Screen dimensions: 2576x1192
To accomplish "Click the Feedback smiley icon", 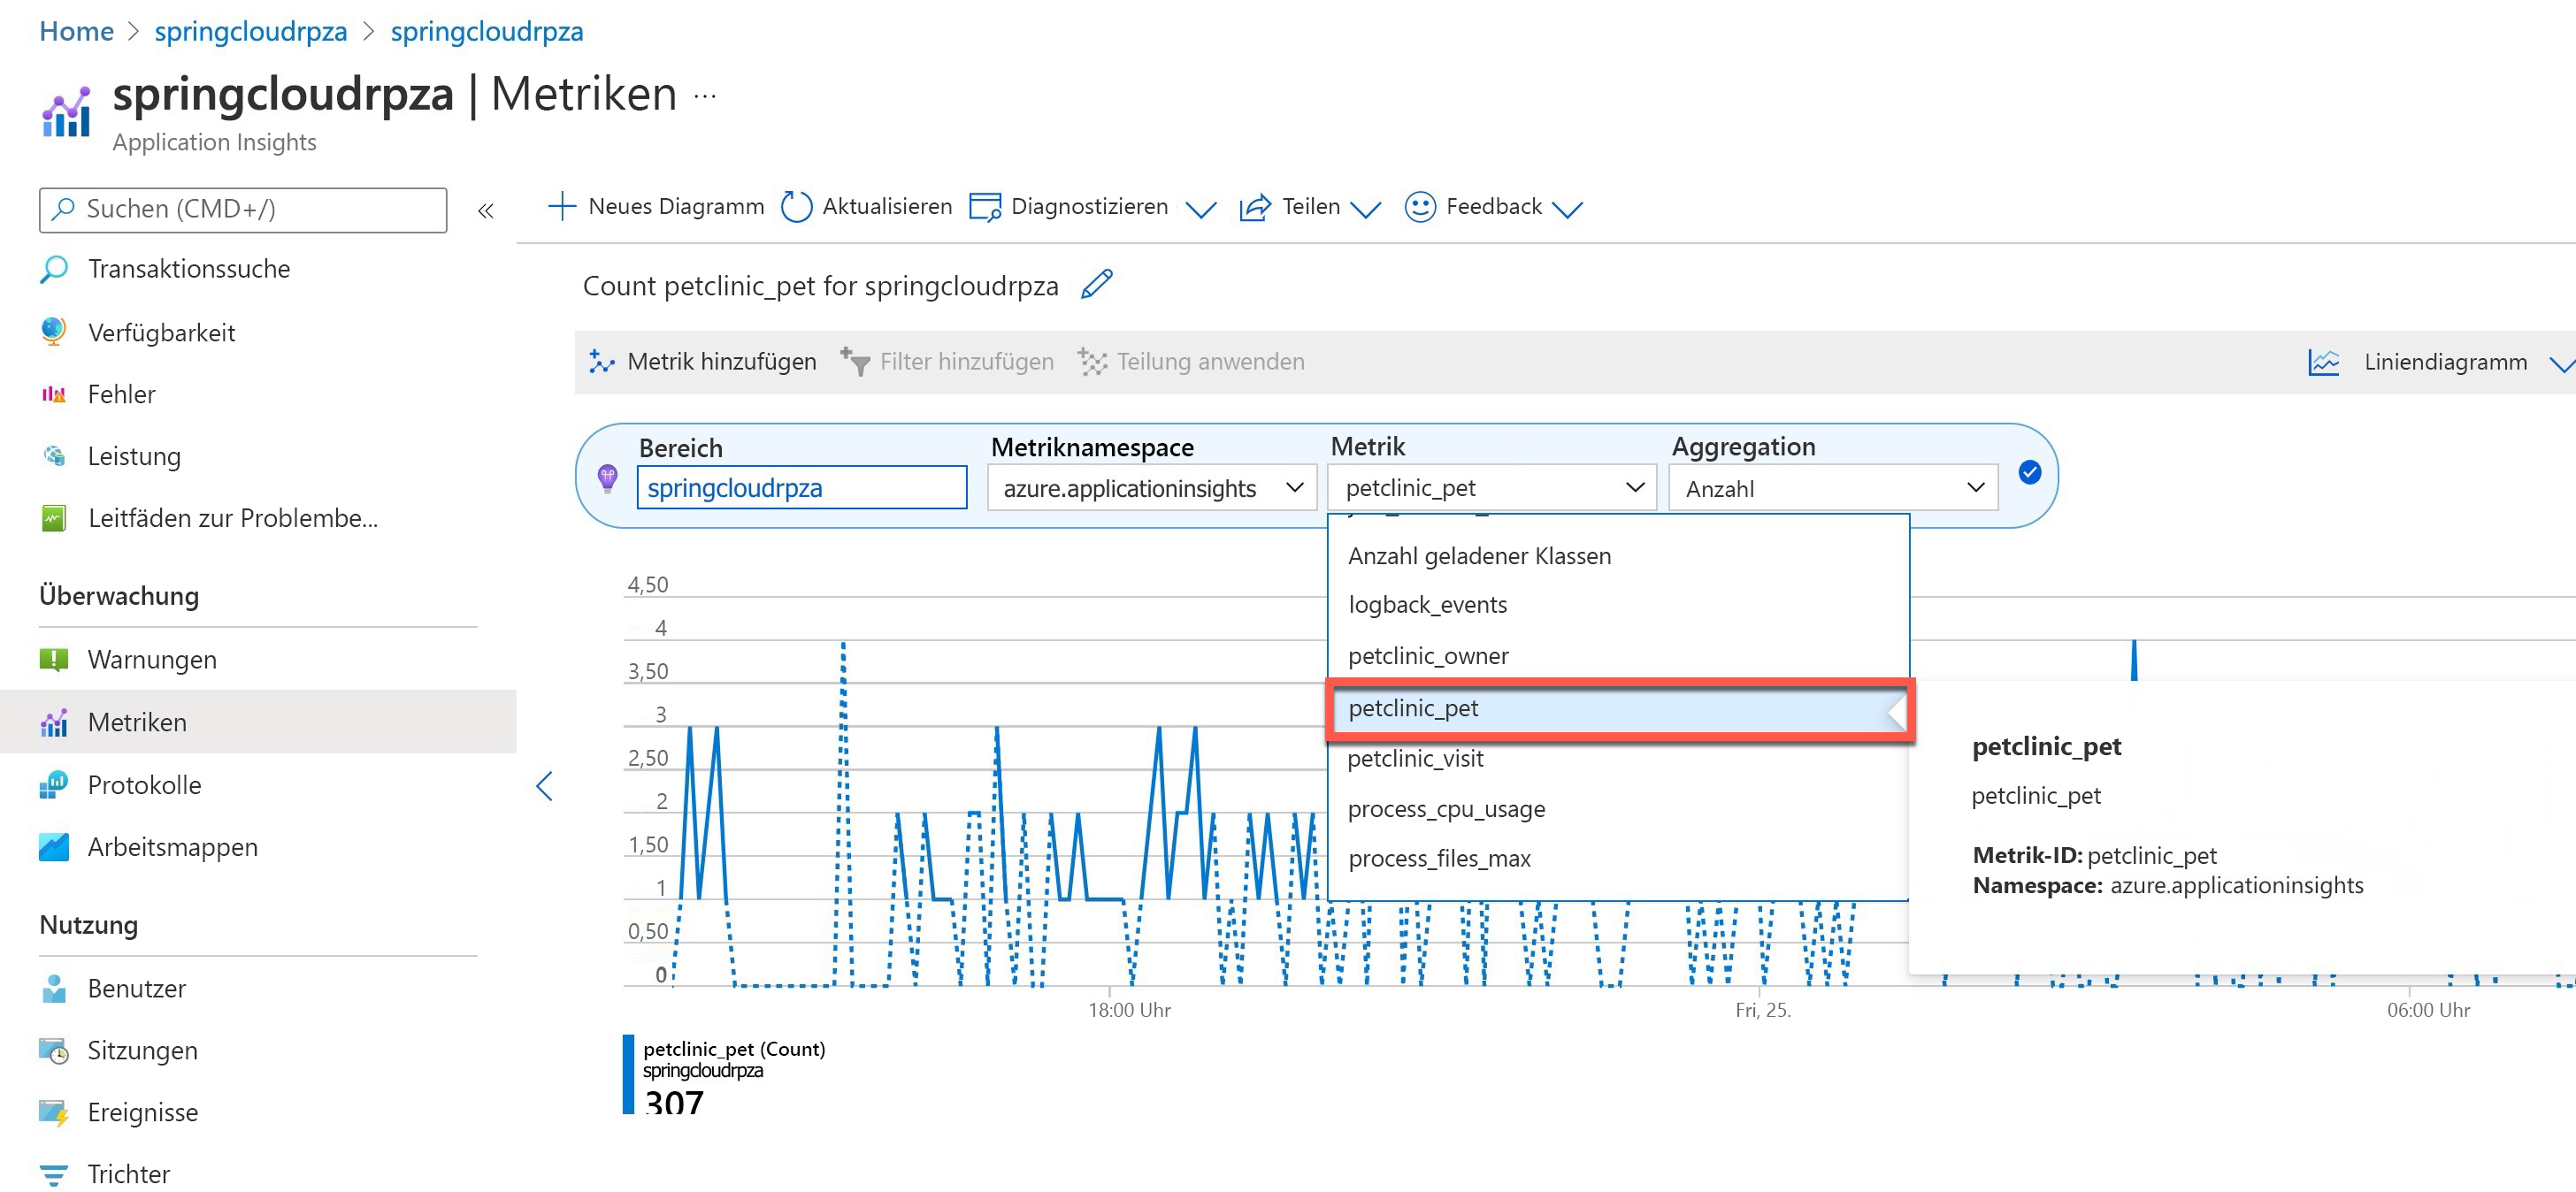I will [x=1420, y=207].
